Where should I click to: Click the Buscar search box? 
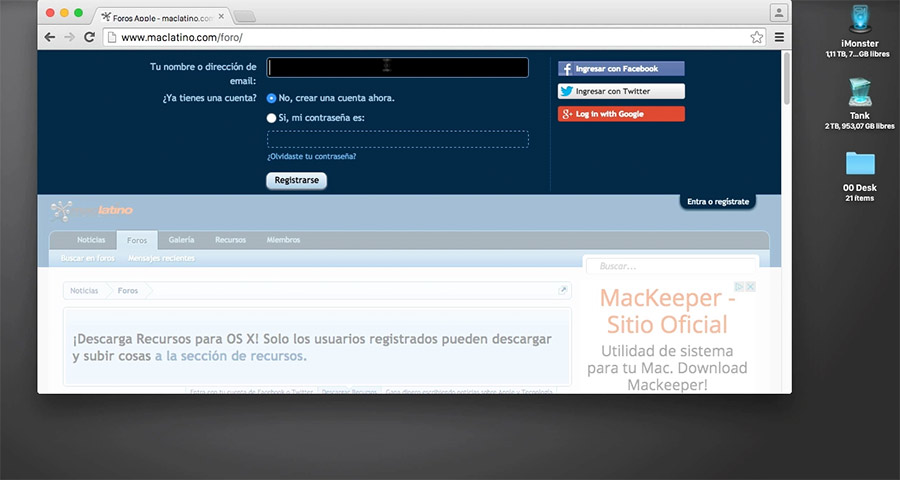pyautogui.click(x=671, y=266)
